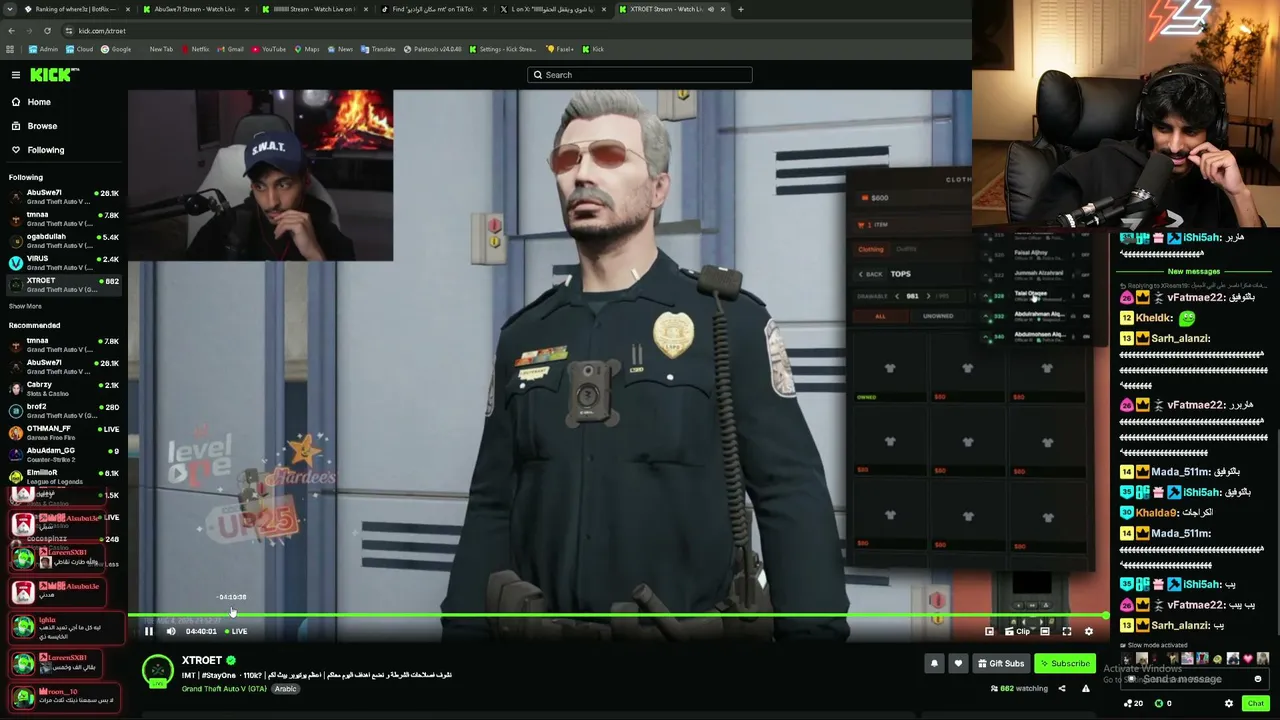This screenshot has height=720, width=1280.
Task: Open video player settings gear
Action: click(x=1089, y=631)
